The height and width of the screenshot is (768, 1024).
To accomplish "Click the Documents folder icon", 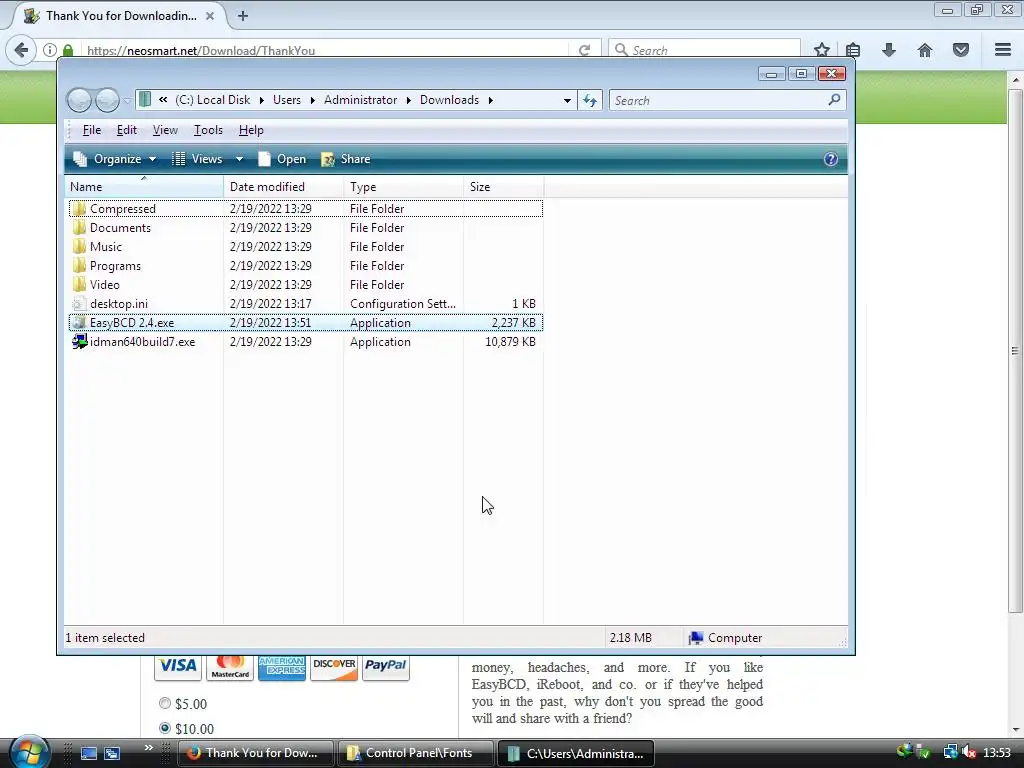I will (79, 227).
